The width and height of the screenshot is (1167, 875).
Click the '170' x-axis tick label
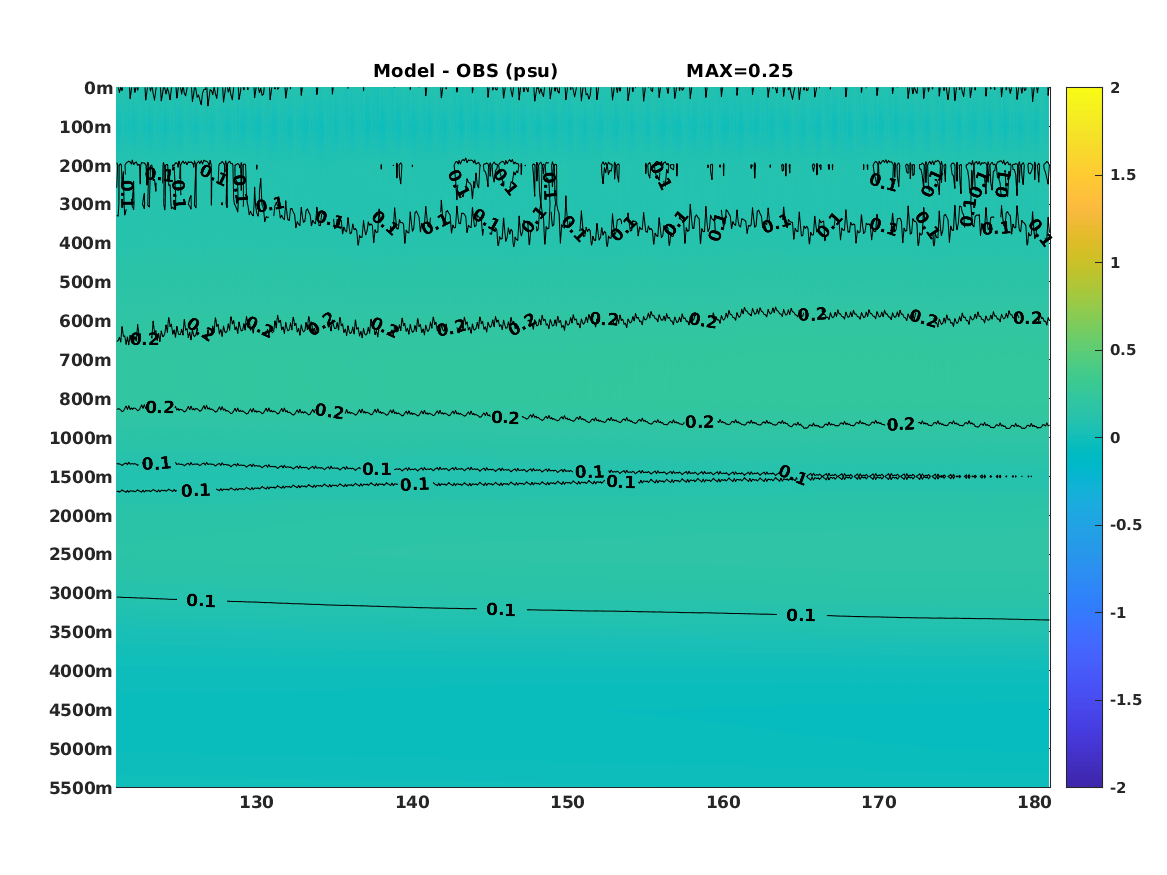click(879, 803)
